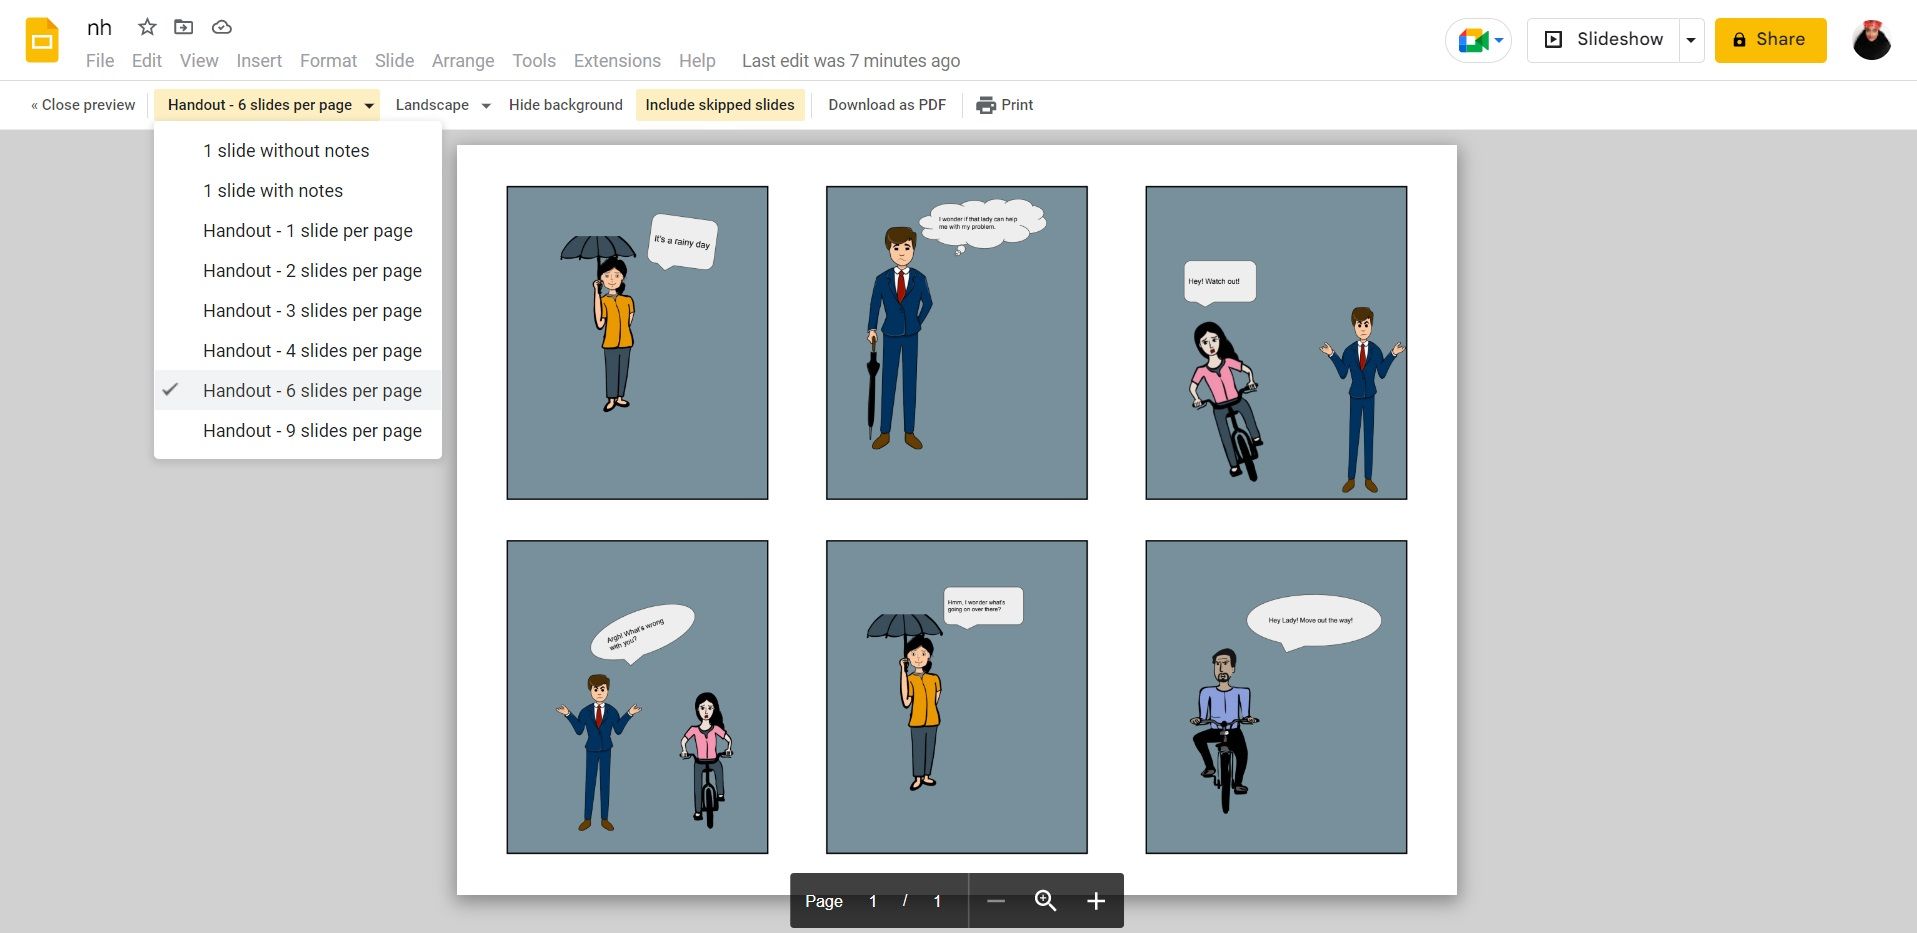Open the Arrange menu
The width and height of the screenshot is (1917, 933).
tap(462, 60)
